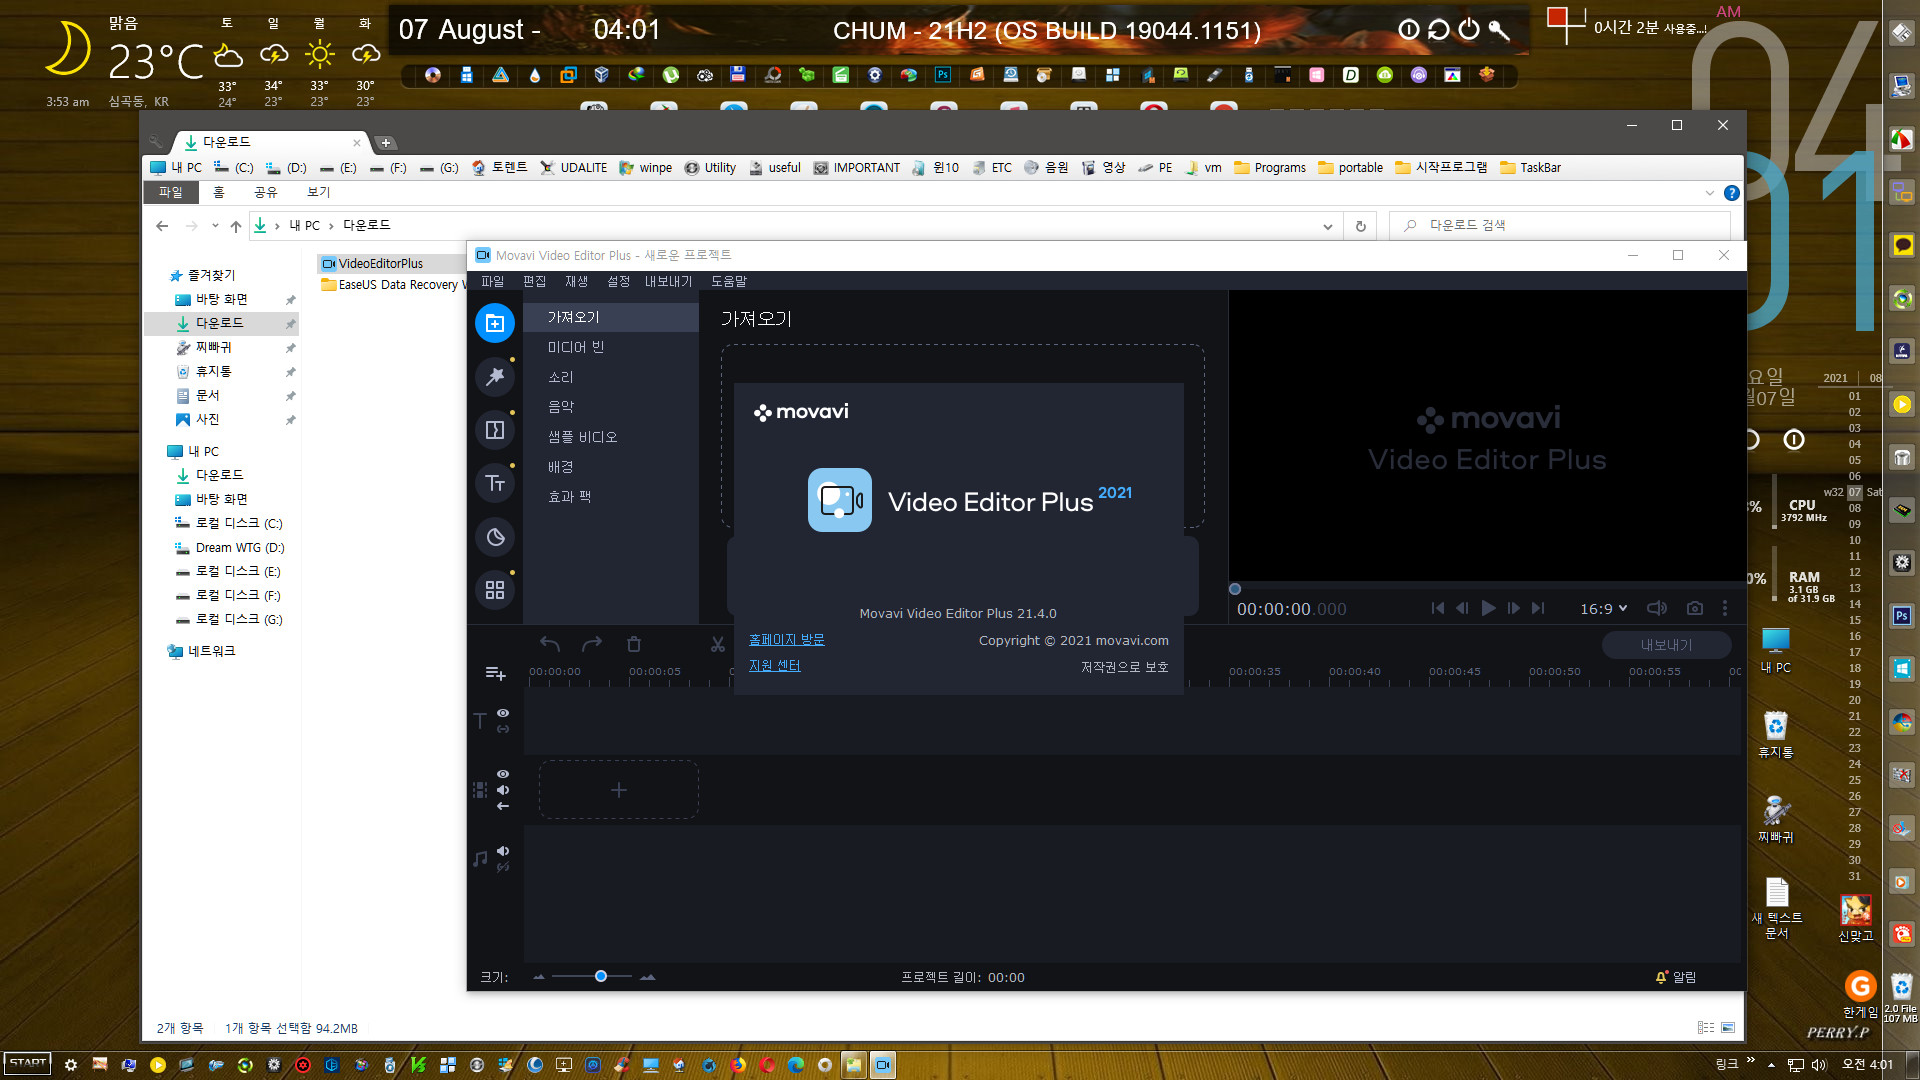Take a snapshot with camera icon
The image size is (1920, 1080).
tap(1694, 608)
